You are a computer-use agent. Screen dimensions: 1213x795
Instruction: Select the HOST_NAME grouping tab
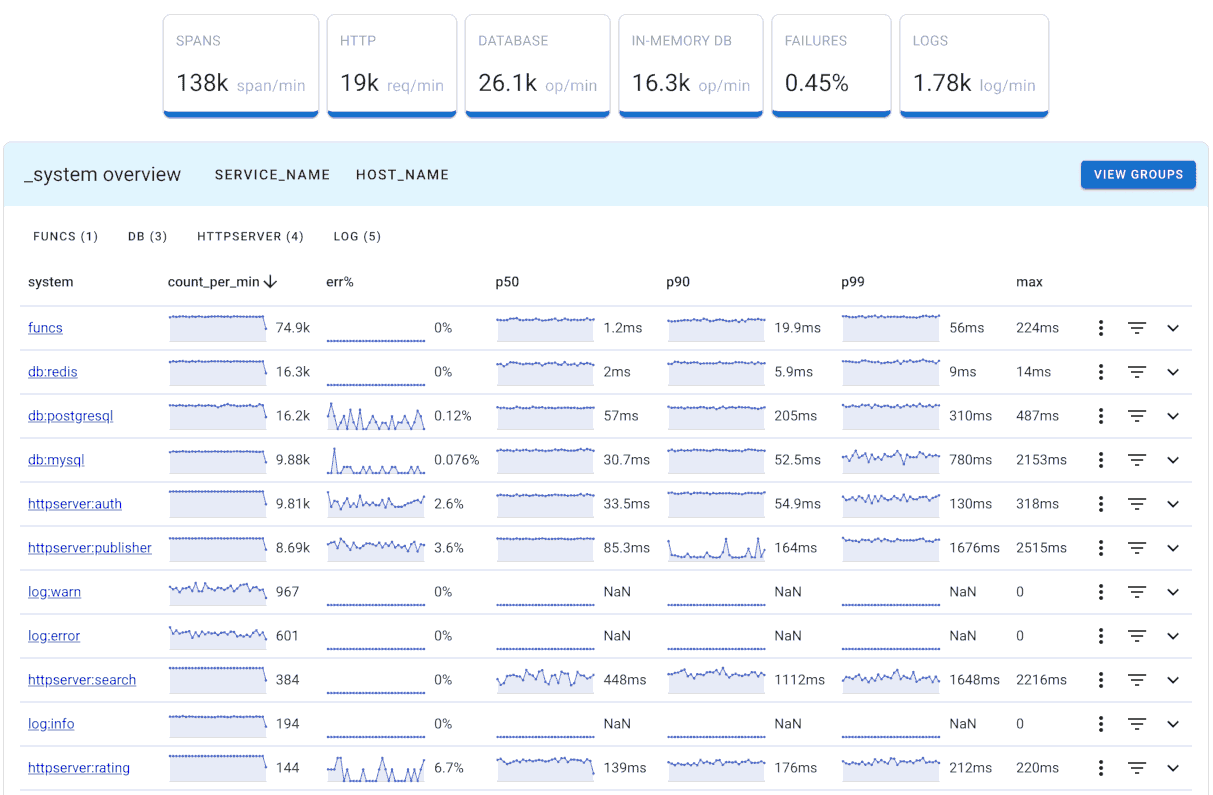[x=402, y=175]
